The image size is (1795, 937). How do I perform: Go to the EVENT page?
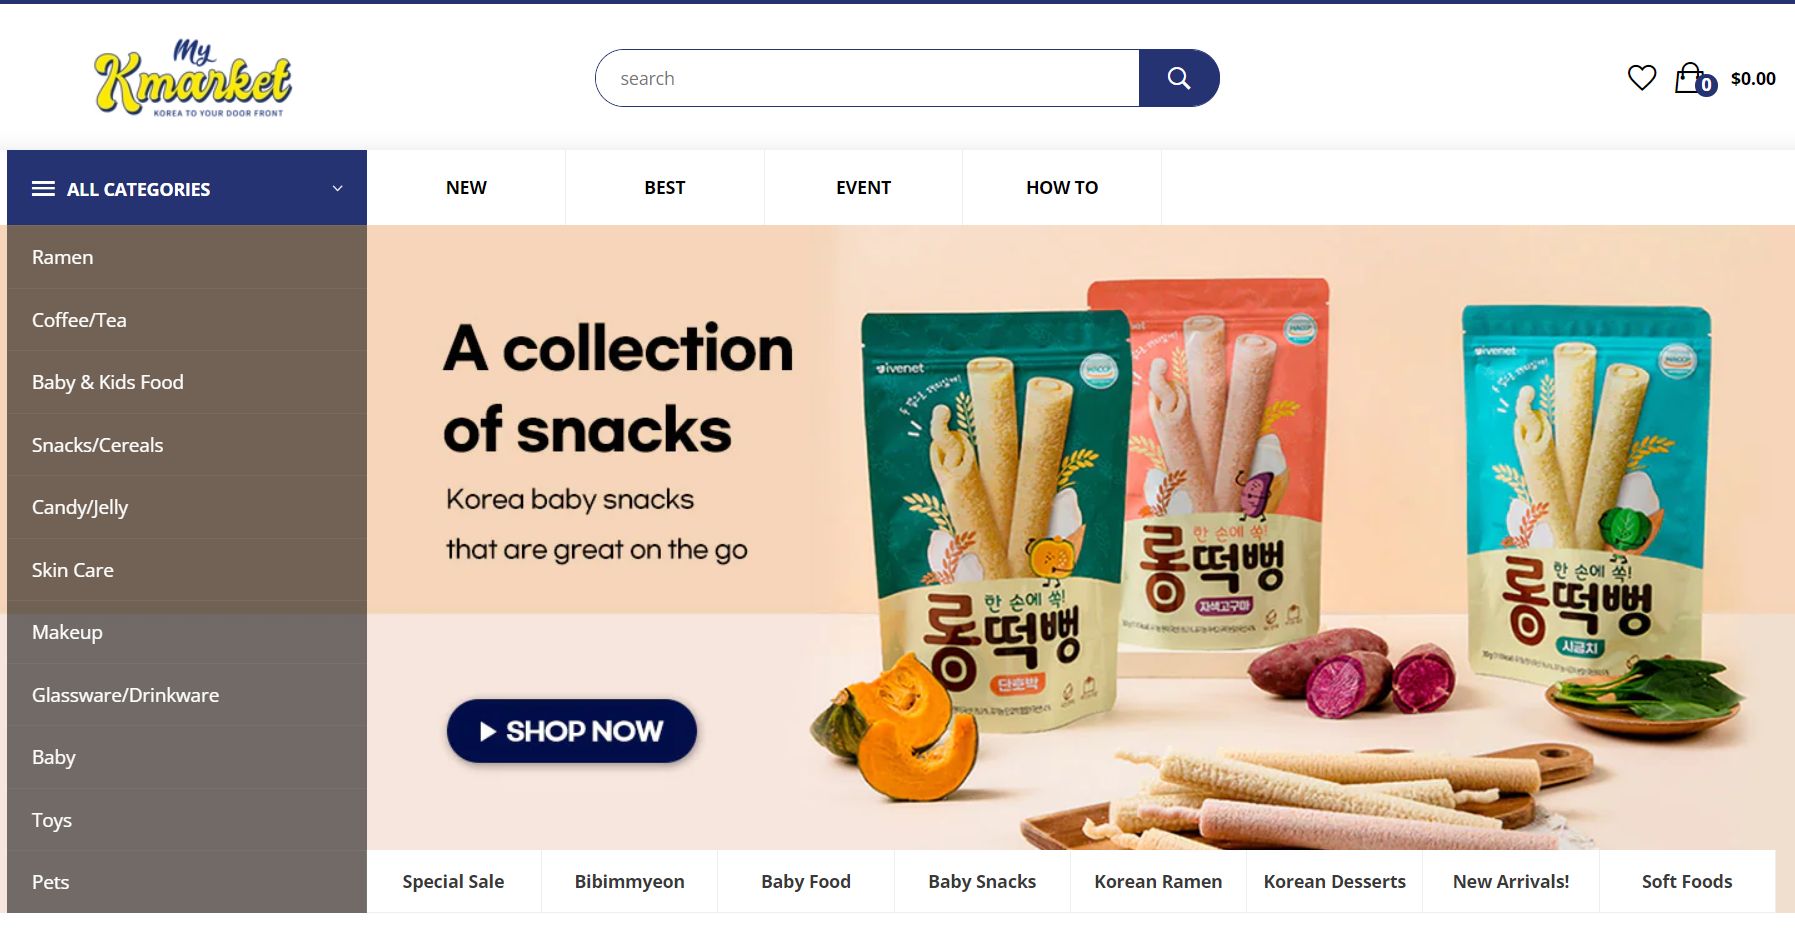click(x=863, y=187)
